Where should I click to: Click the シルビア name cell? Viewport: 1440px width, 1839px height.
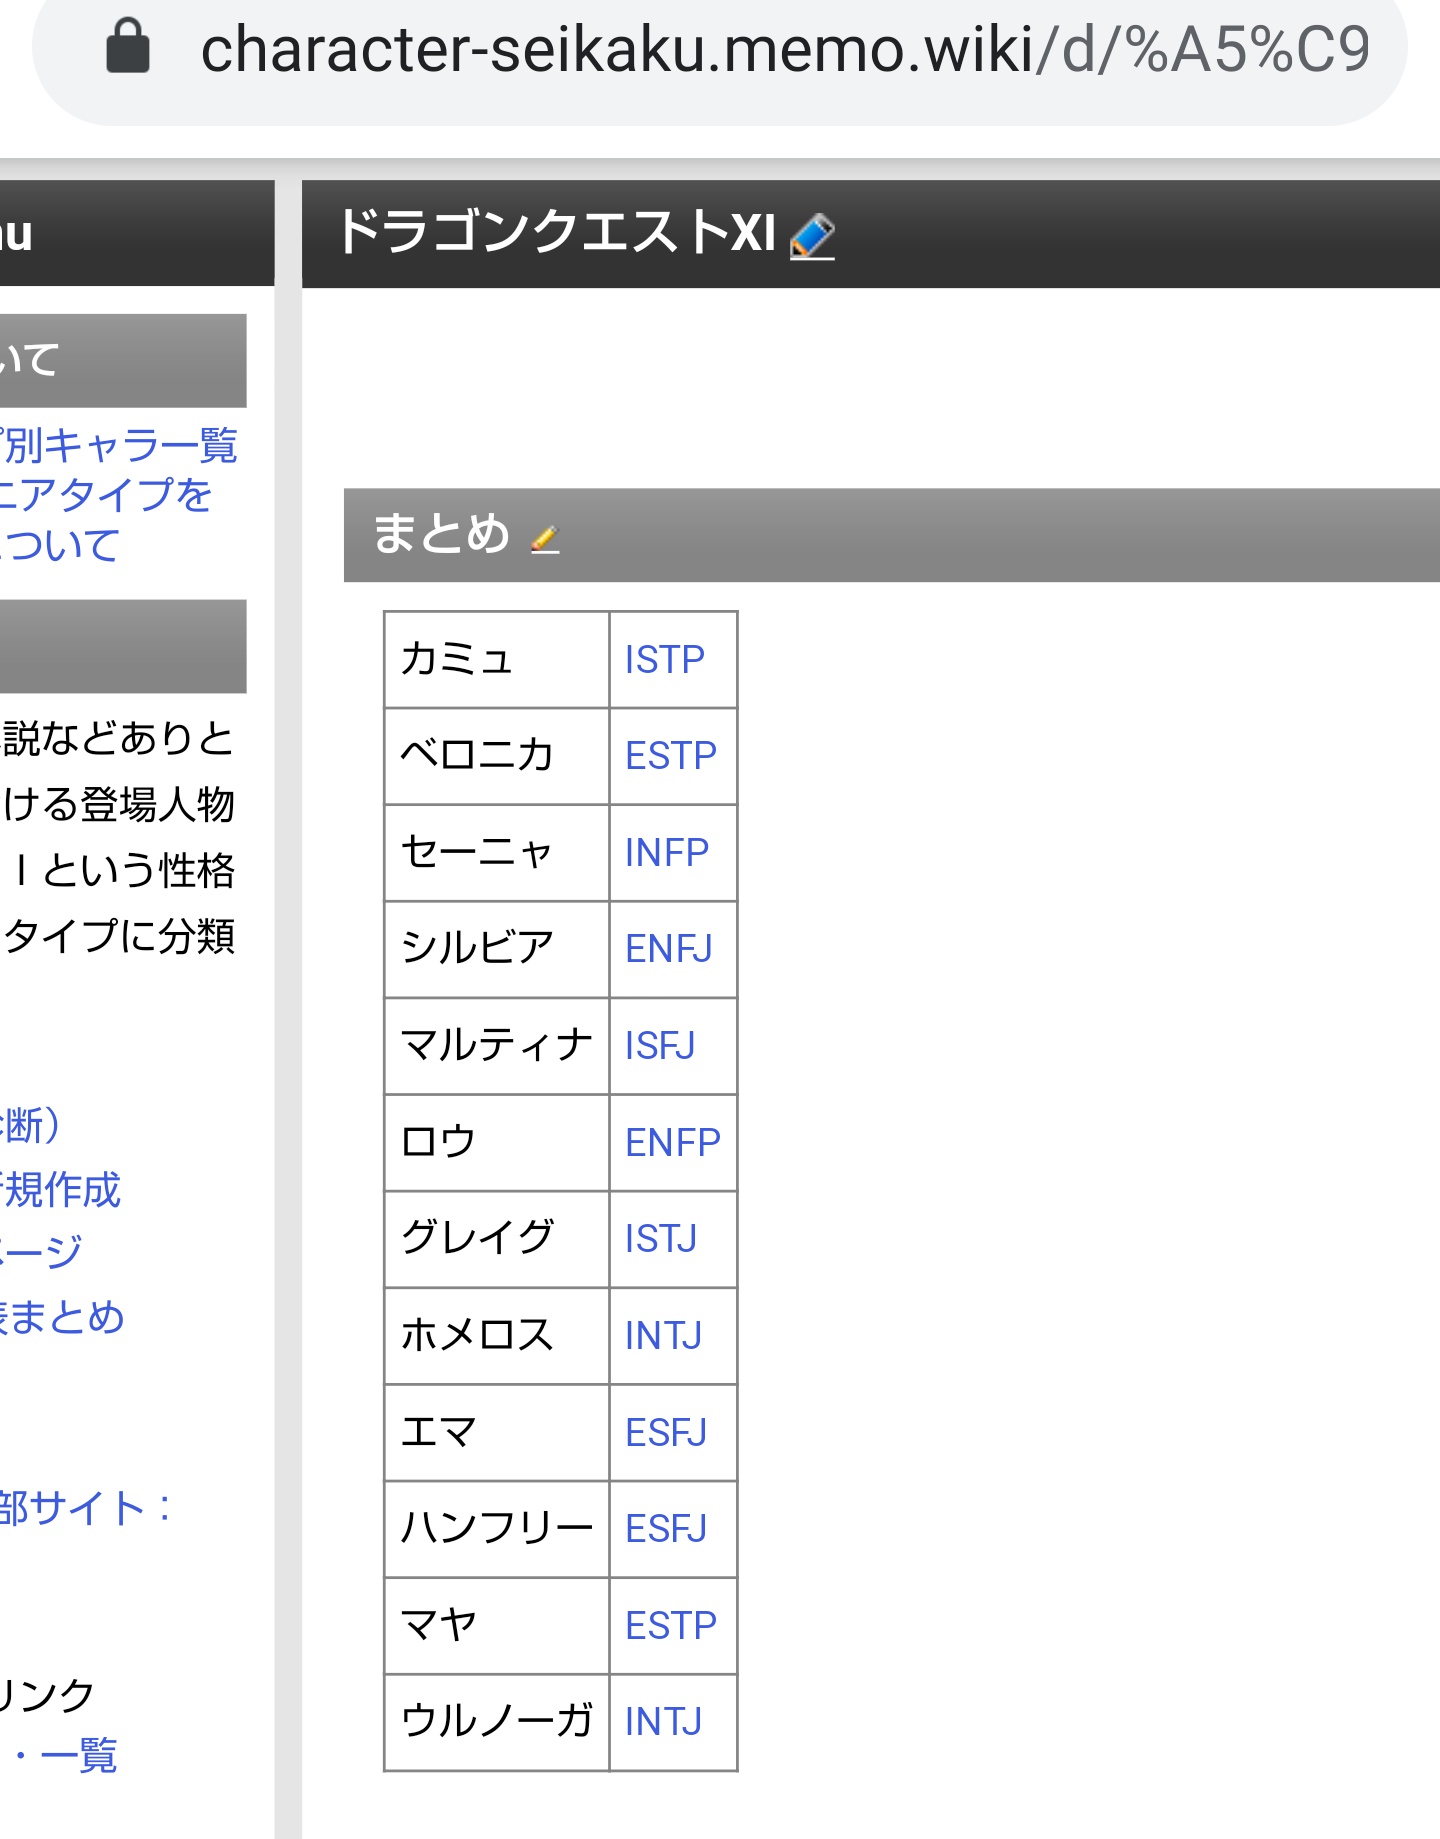(497, 949)
